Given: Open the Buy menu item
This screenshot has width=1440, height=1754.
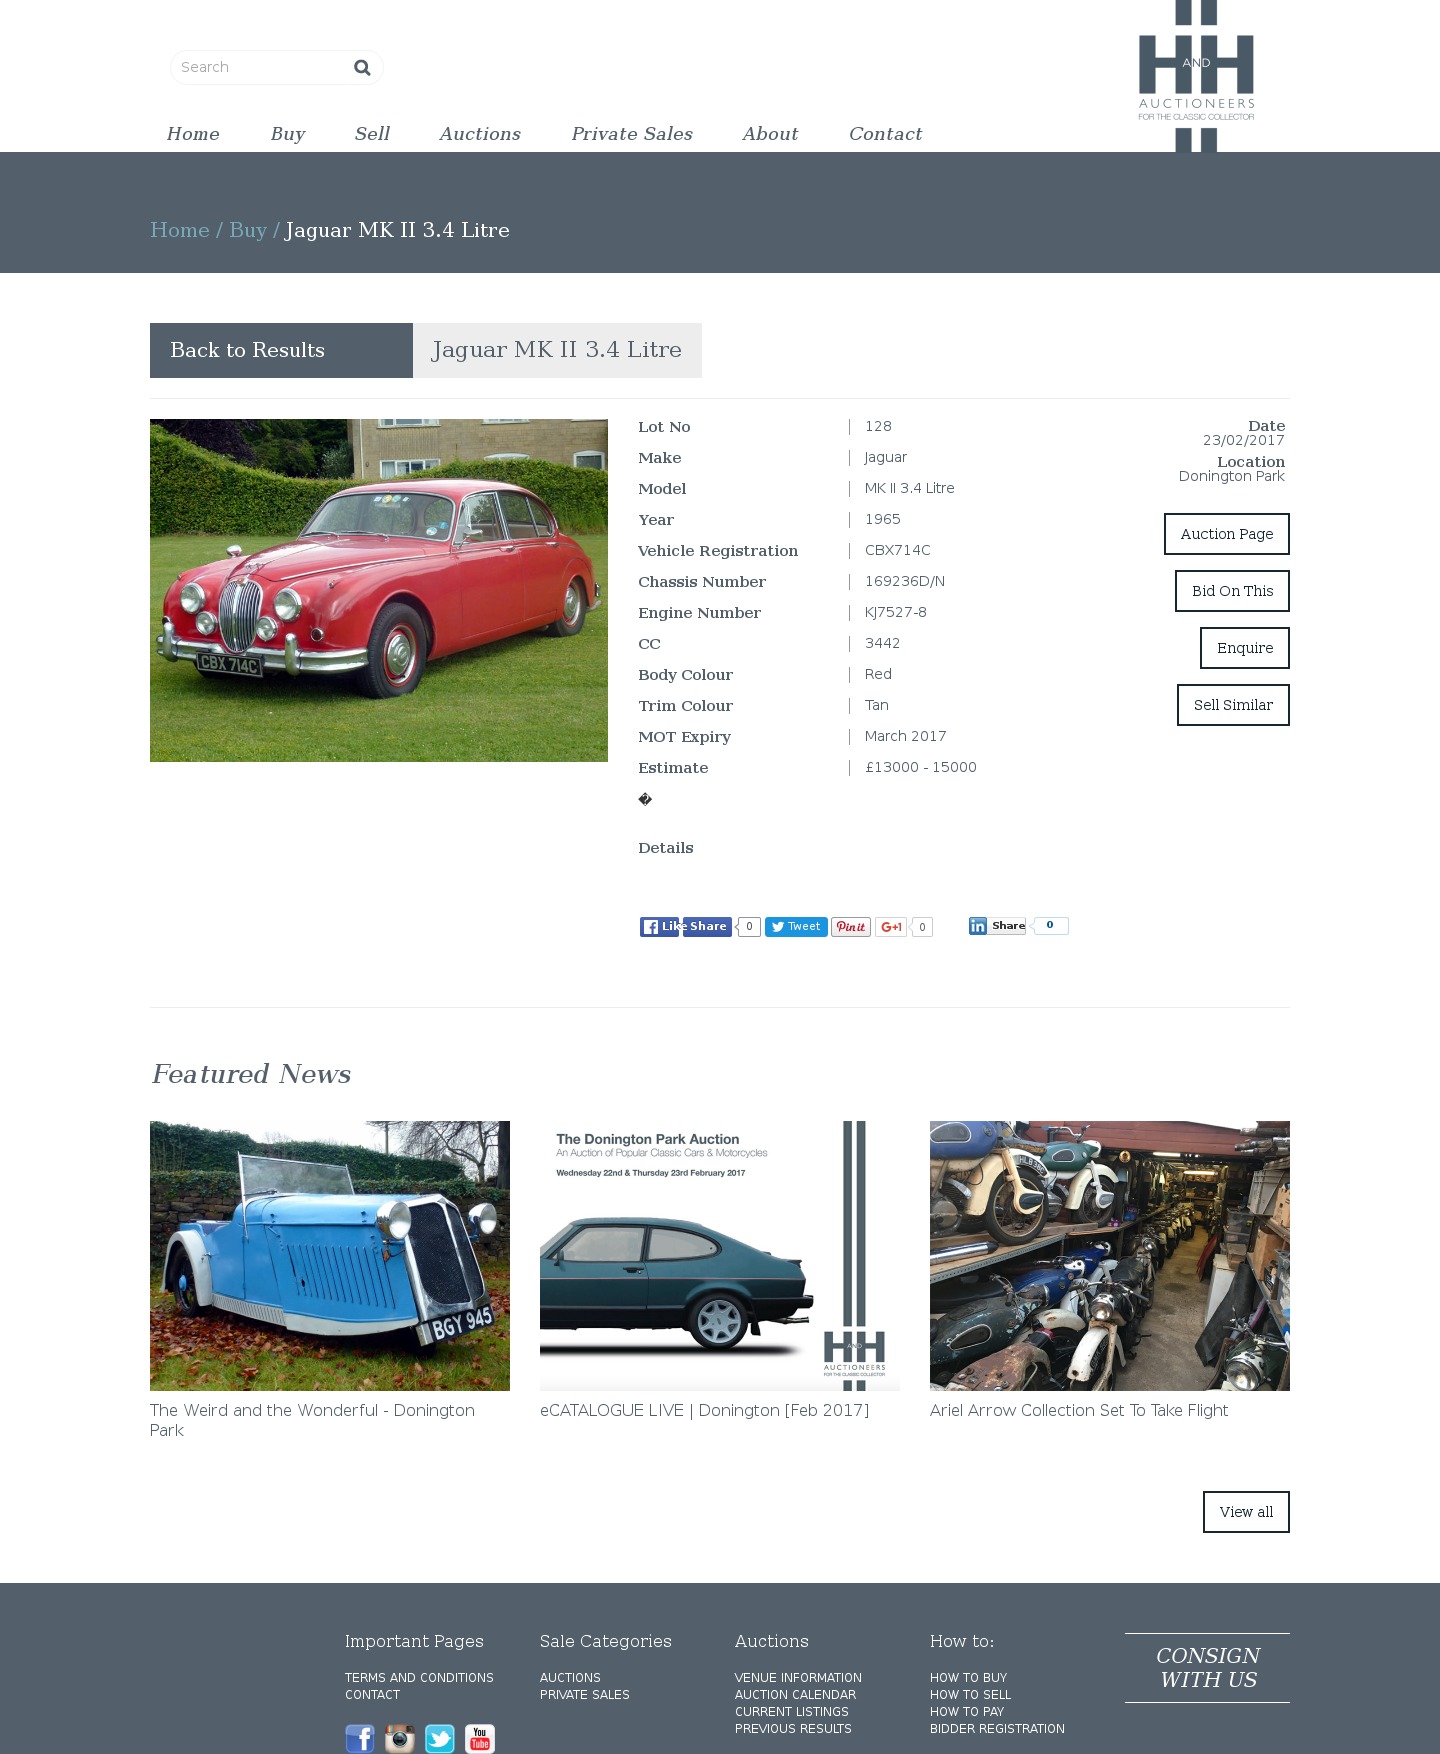Looking at the screenshot, I should (x=288, y=134).
